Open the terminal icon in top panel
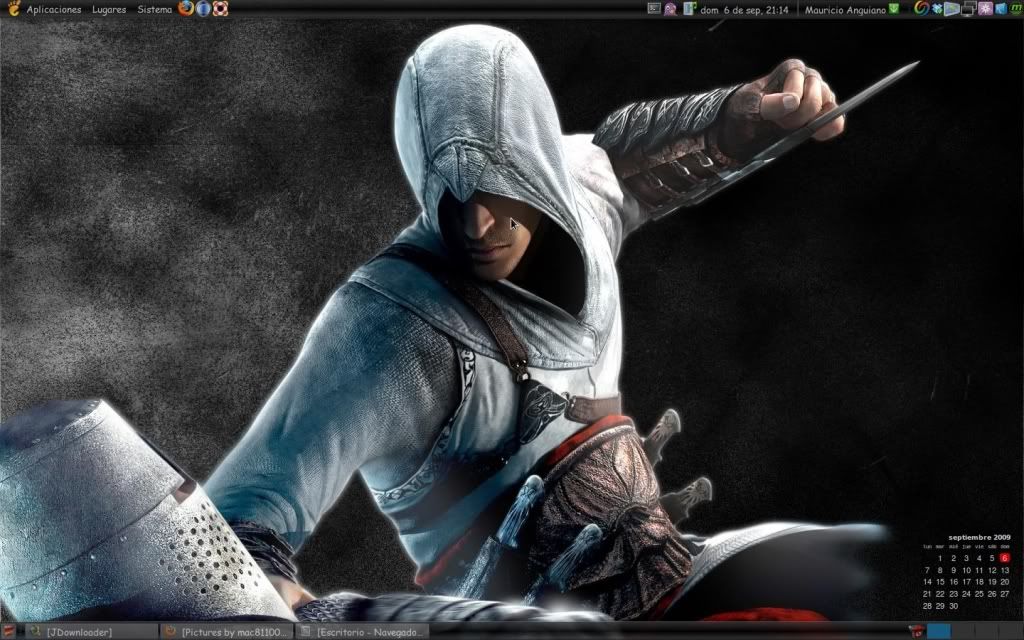The height and width of the screenshot is (640, 1024). pyautogui.click(x=654, y=8)
